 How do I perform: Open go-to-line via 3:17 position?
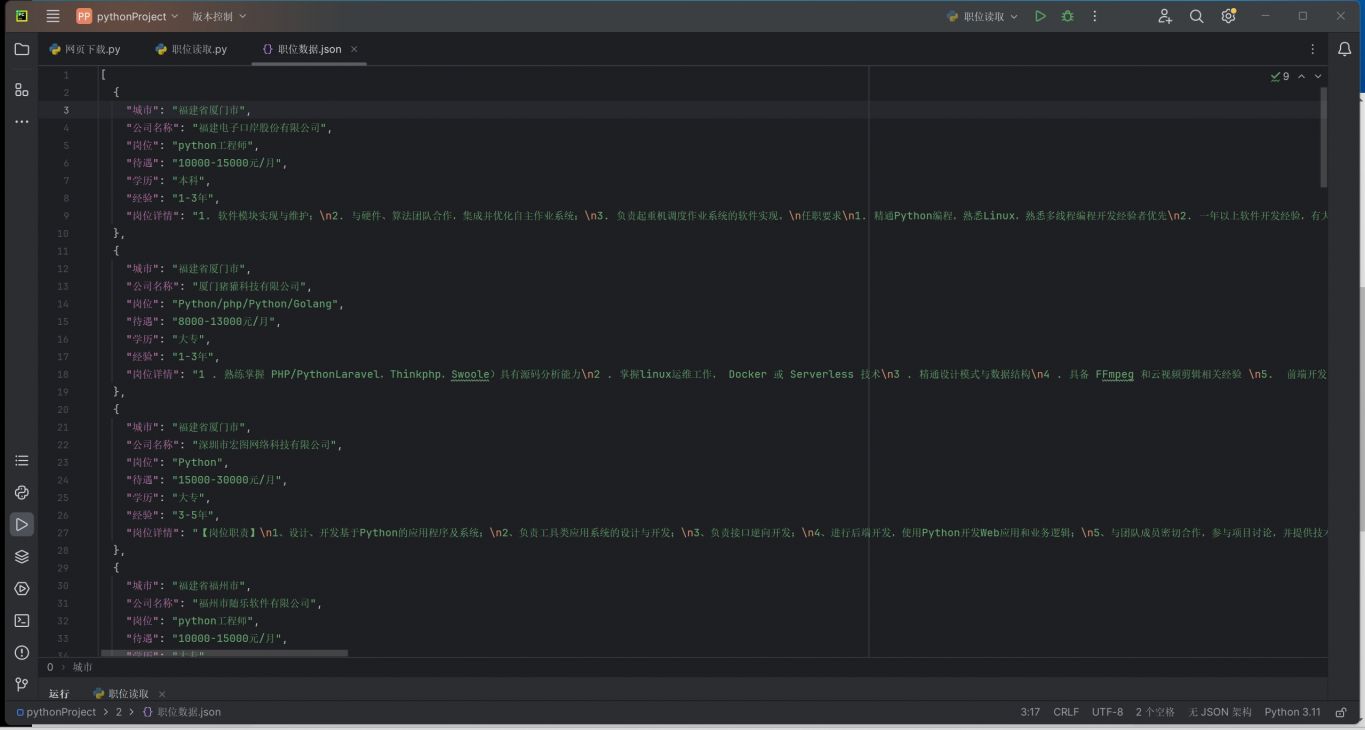click(x=1030, y=712)
